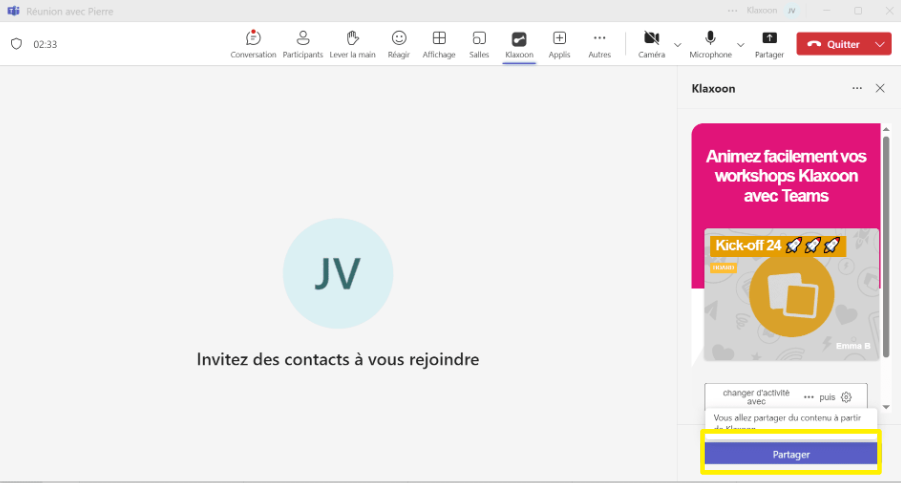Expand the Caméra options arrow
Screen dimensions: 901x483
pyautogui.click(x=677, y=44)
